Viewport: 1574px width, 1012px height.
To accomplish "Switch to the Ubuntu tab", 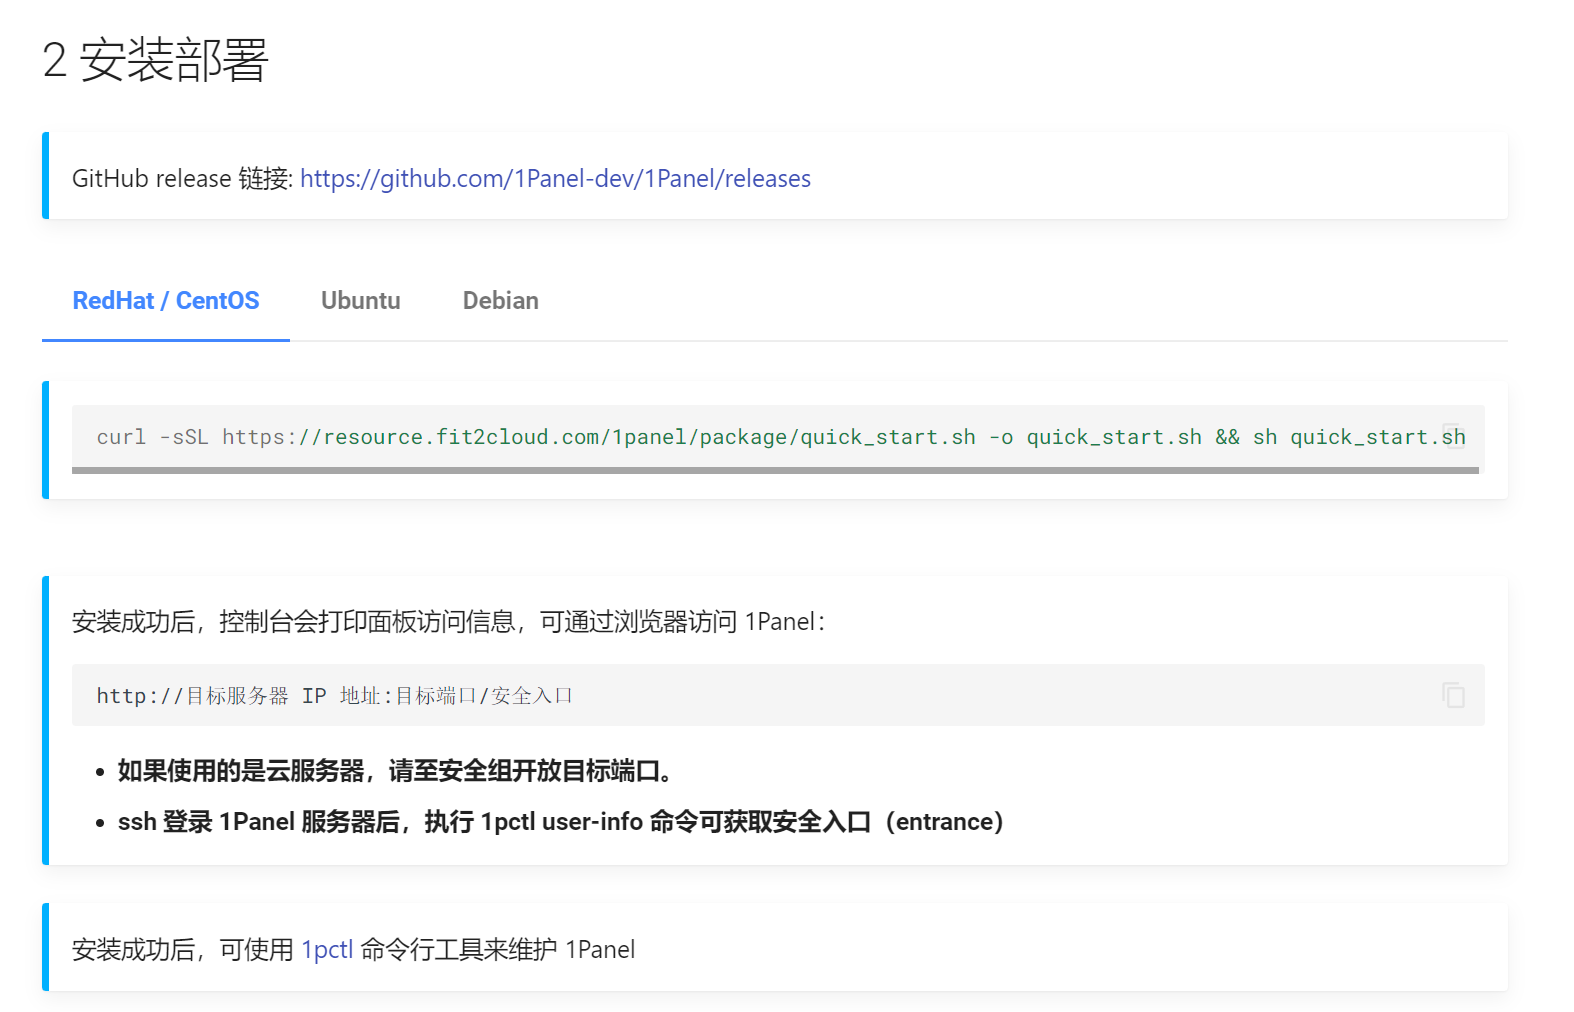I will pos(361,301).
